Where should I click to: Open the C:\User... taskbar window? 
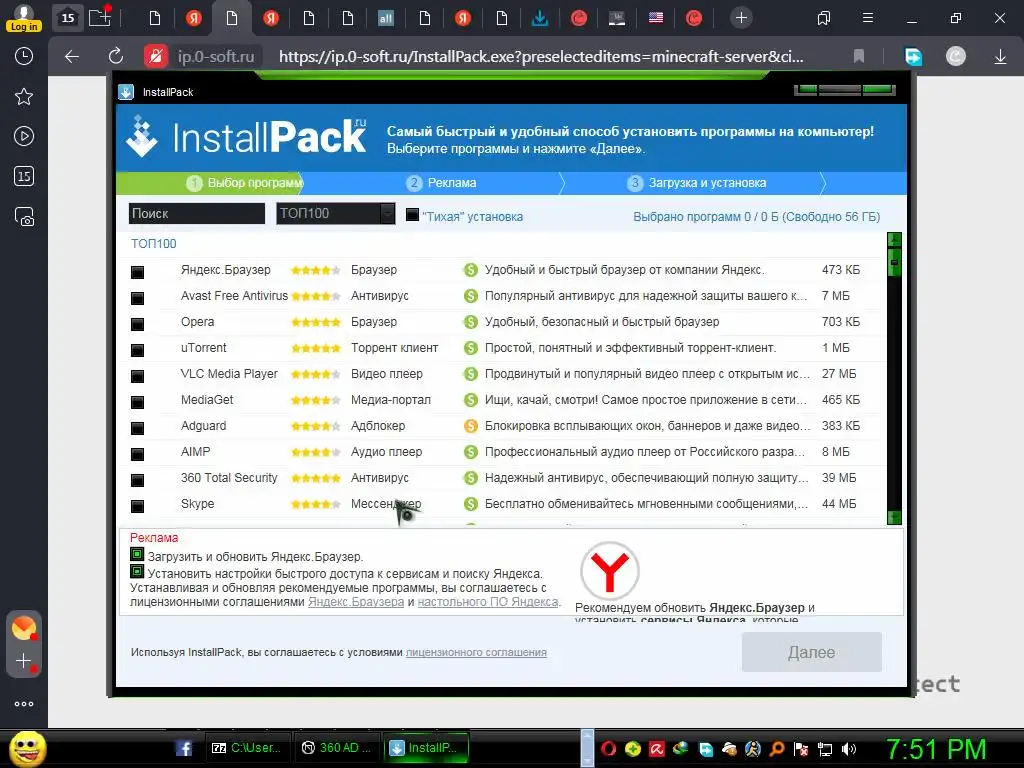pos(248,748)
